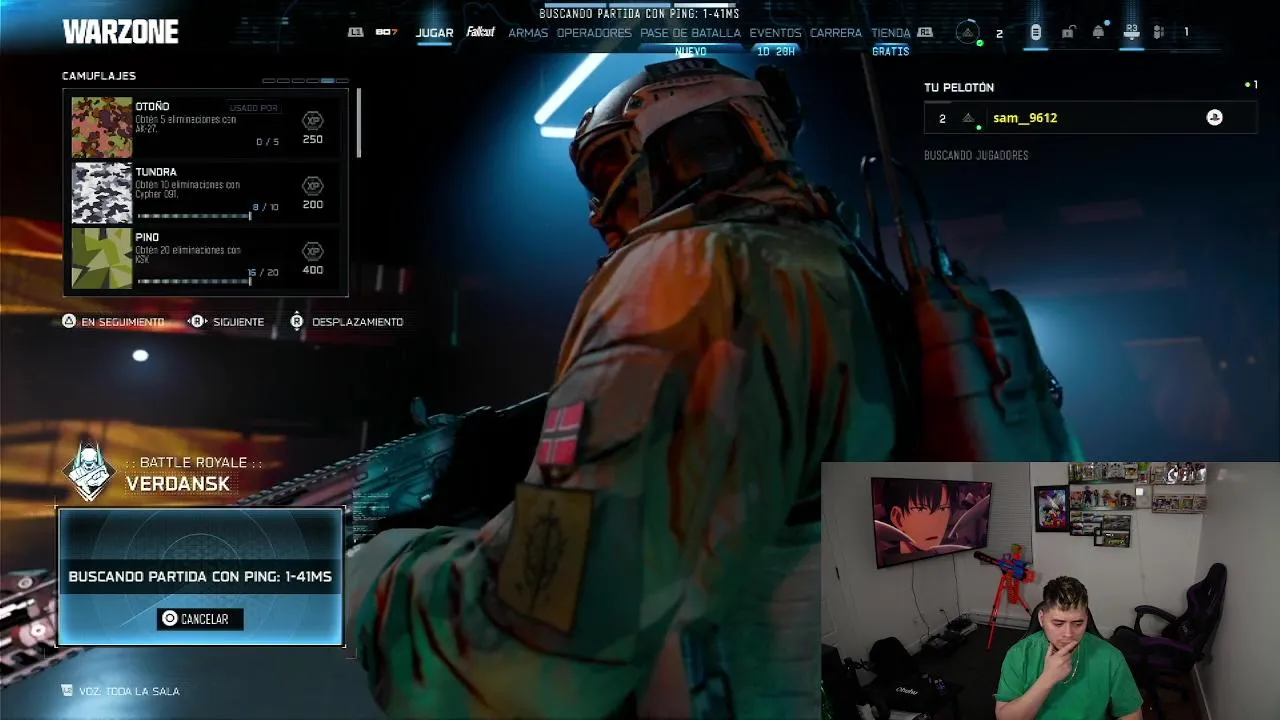Click the '250' XP reward value
1280x720 pixels.
click(x=313, y=140)
